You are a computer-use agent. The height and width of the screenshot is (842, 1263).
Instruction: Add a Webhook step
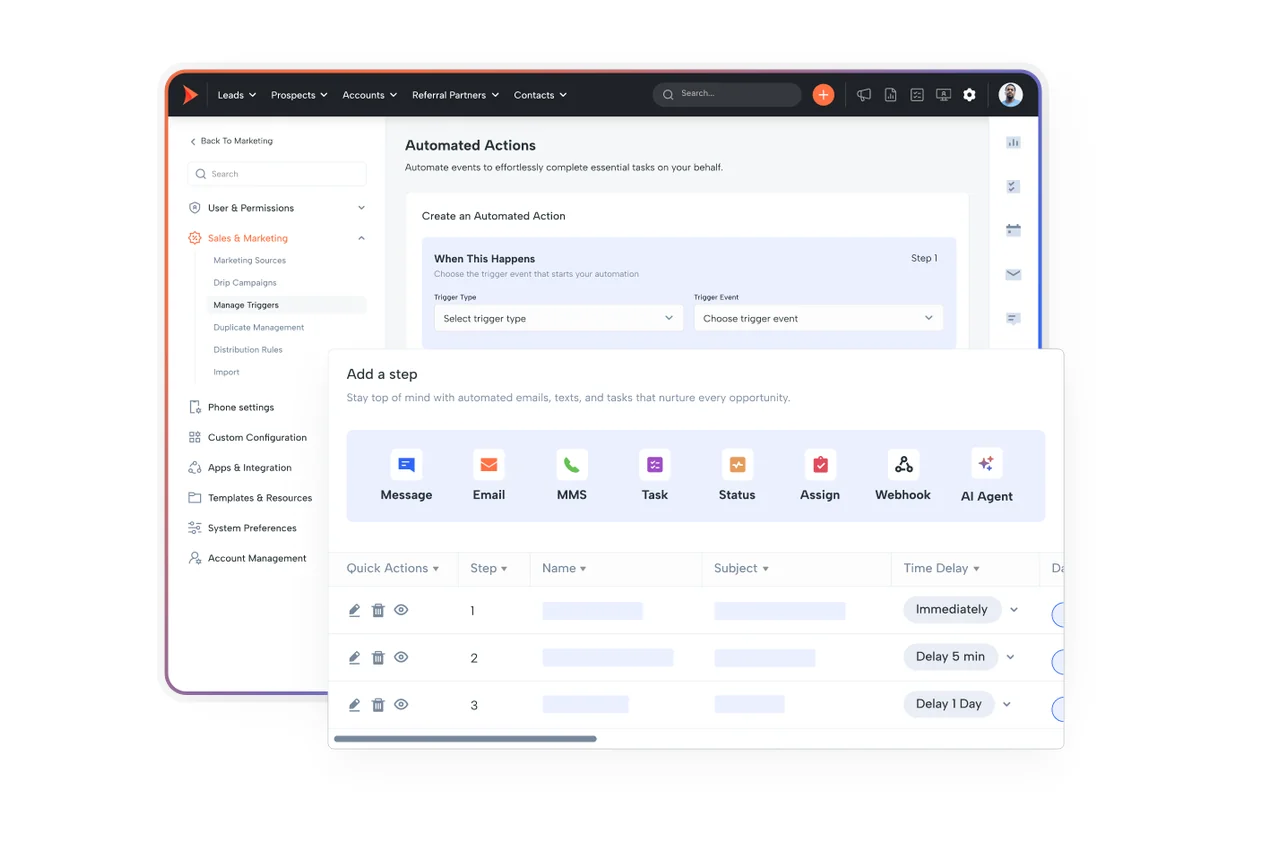click(x=903, y=476)
